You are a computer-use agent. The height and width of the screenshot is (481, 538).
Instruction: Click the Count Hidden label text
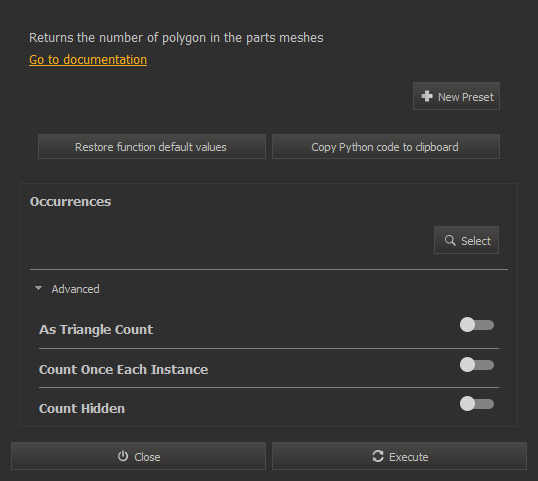[82, 408]
